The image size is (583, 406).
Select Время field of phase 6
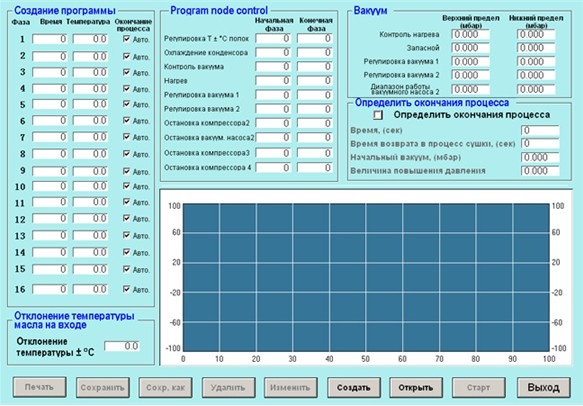[x=50, y=120]
